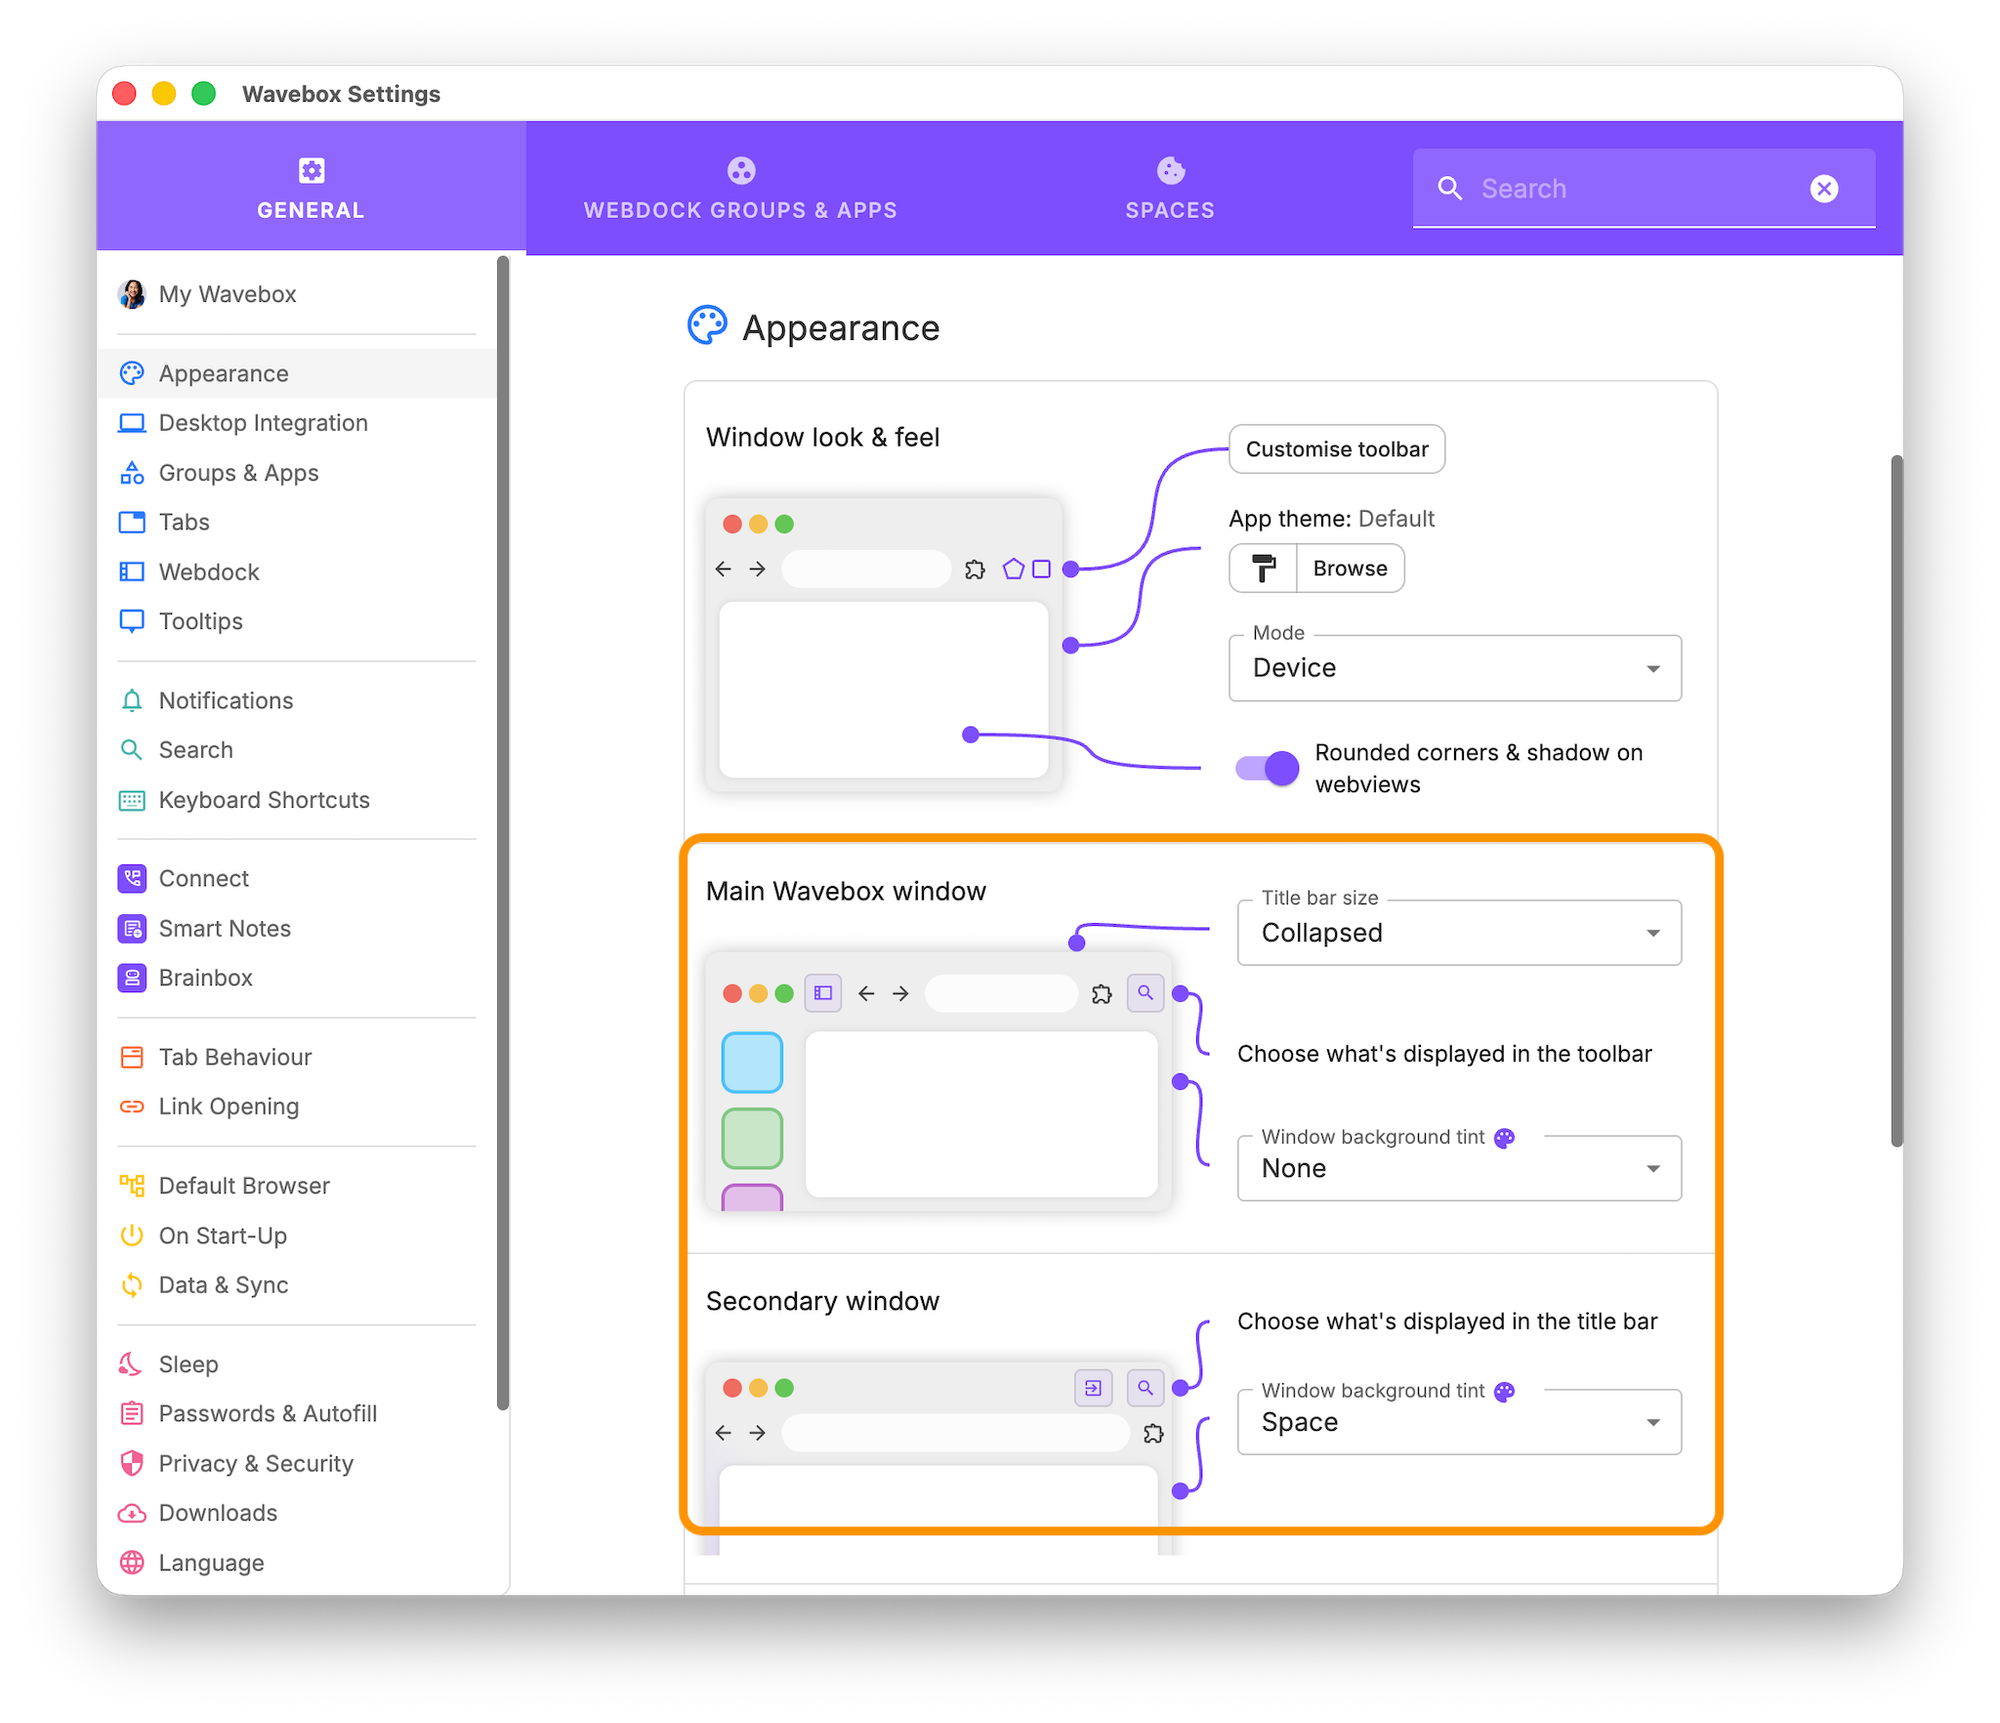
Task: Click the Privacy & Security shield icon
Action: point(132,1463)
